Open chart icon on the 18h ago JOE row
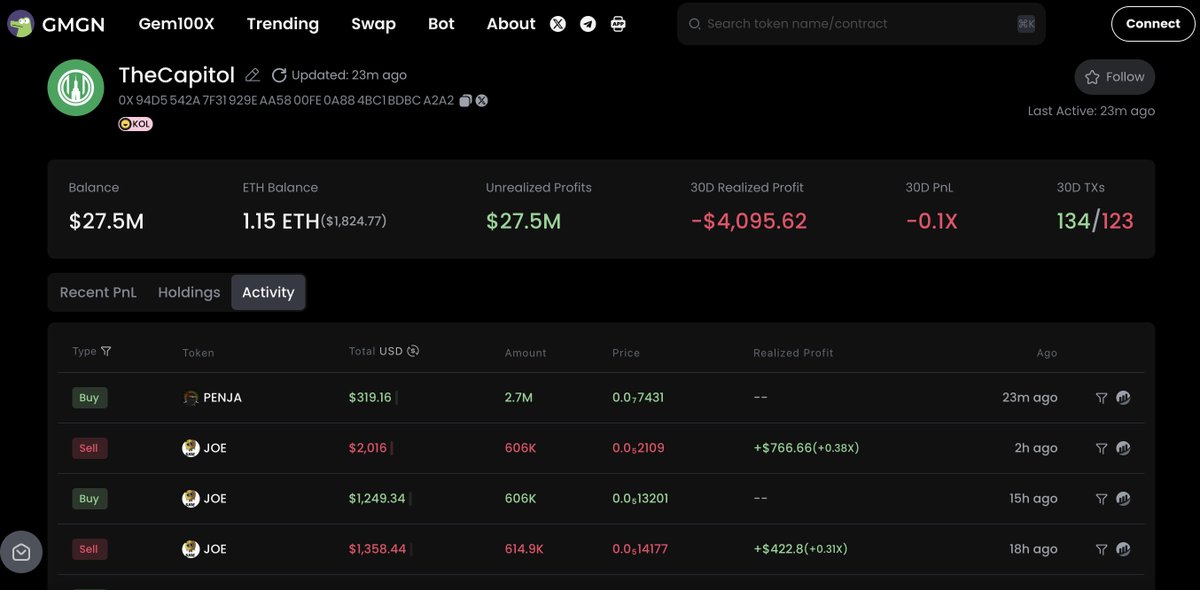 [1123, 549]
